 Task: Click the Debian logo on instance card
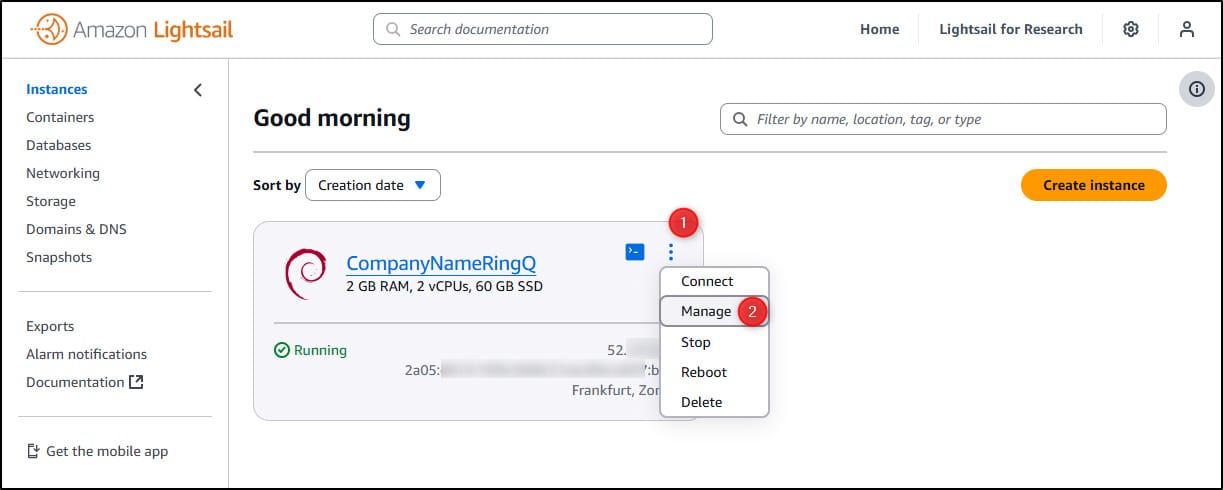click(305, 271)
